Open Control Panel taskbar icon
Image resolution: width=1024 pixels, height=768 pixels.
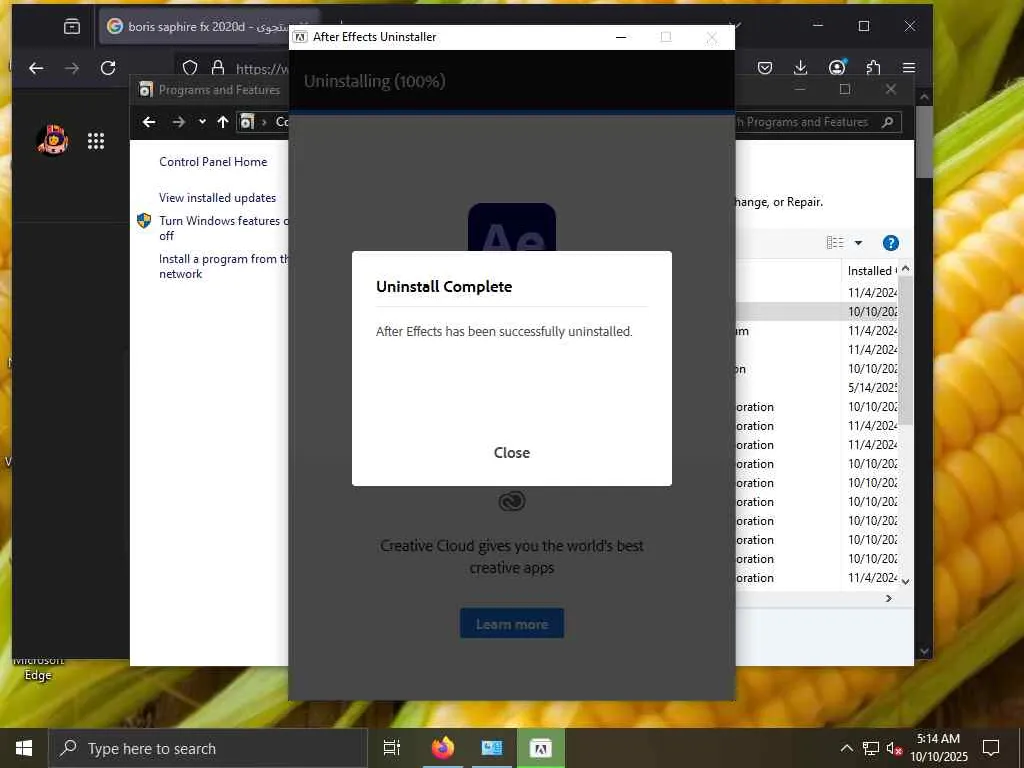tap(492, 748)
